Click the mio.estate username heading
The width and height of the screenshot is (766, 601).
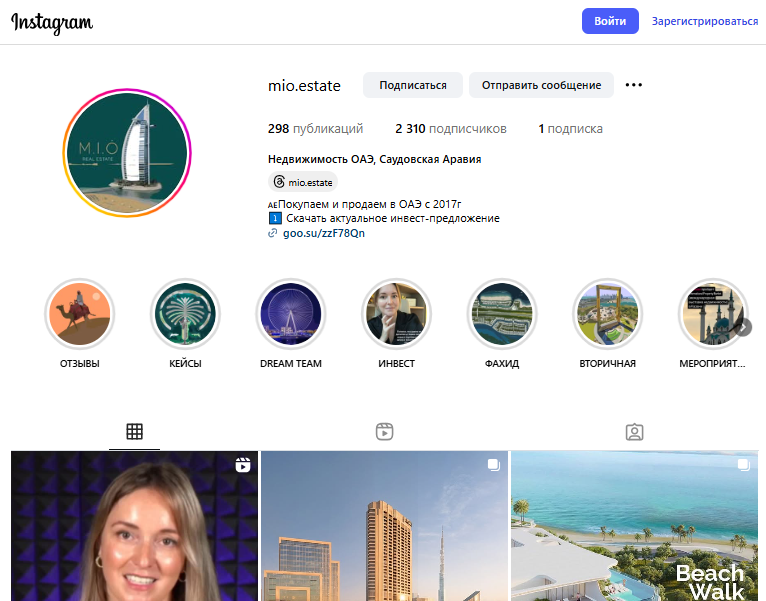pyautogui.click(x=304, y=86)
